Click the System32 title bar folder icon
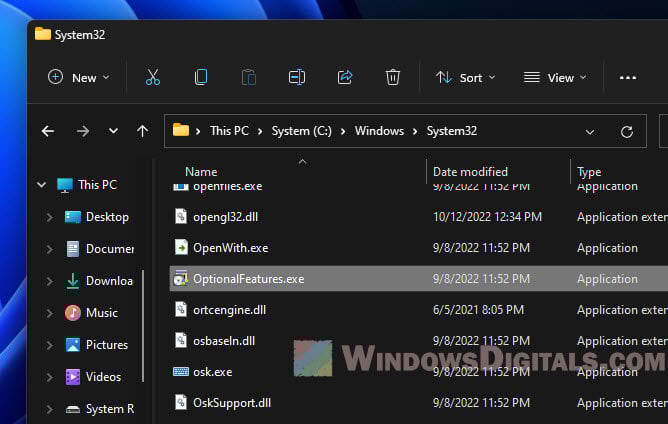Image resolution: width=668 pixels, height=424 pixels. [x=43, y=34]
